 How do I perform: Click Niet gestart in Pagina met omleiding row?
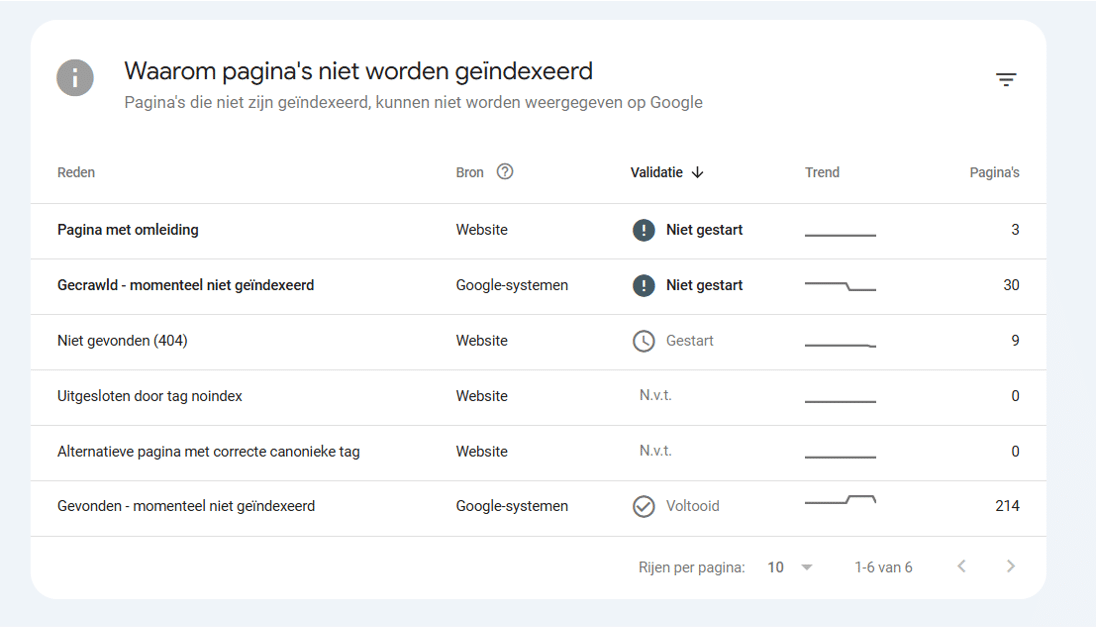point(704,230)
